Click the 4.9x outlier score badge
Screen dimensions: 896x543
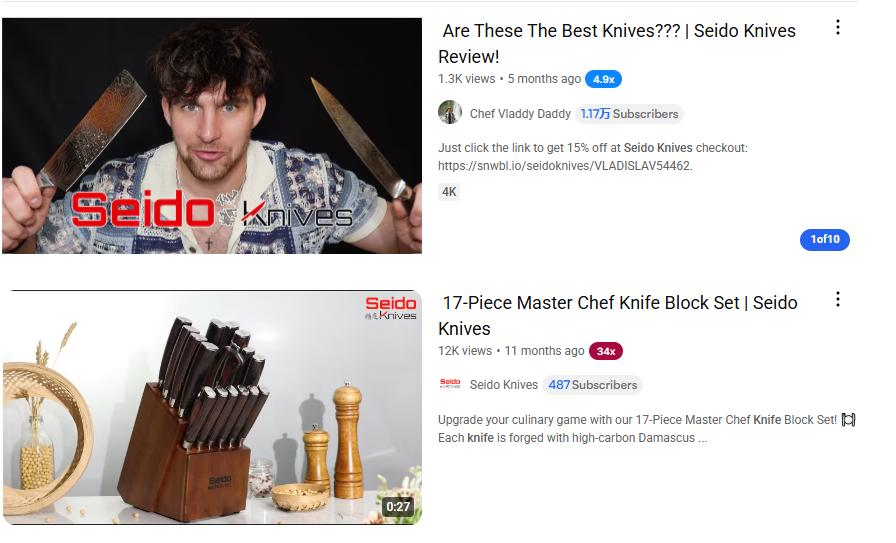[603, 79]
